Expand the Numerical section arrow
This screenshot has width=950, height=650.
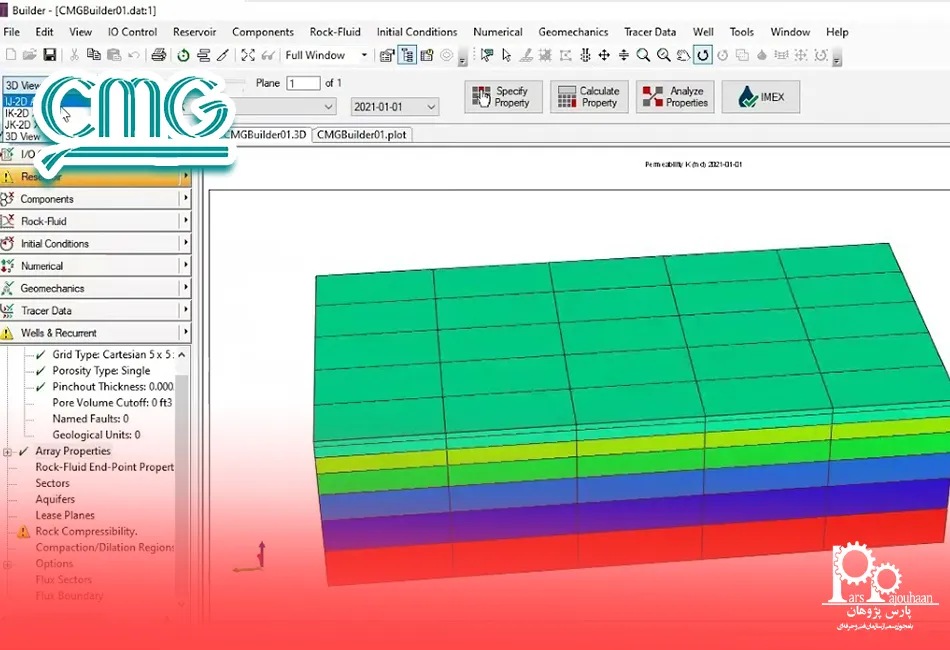(185, 266)
